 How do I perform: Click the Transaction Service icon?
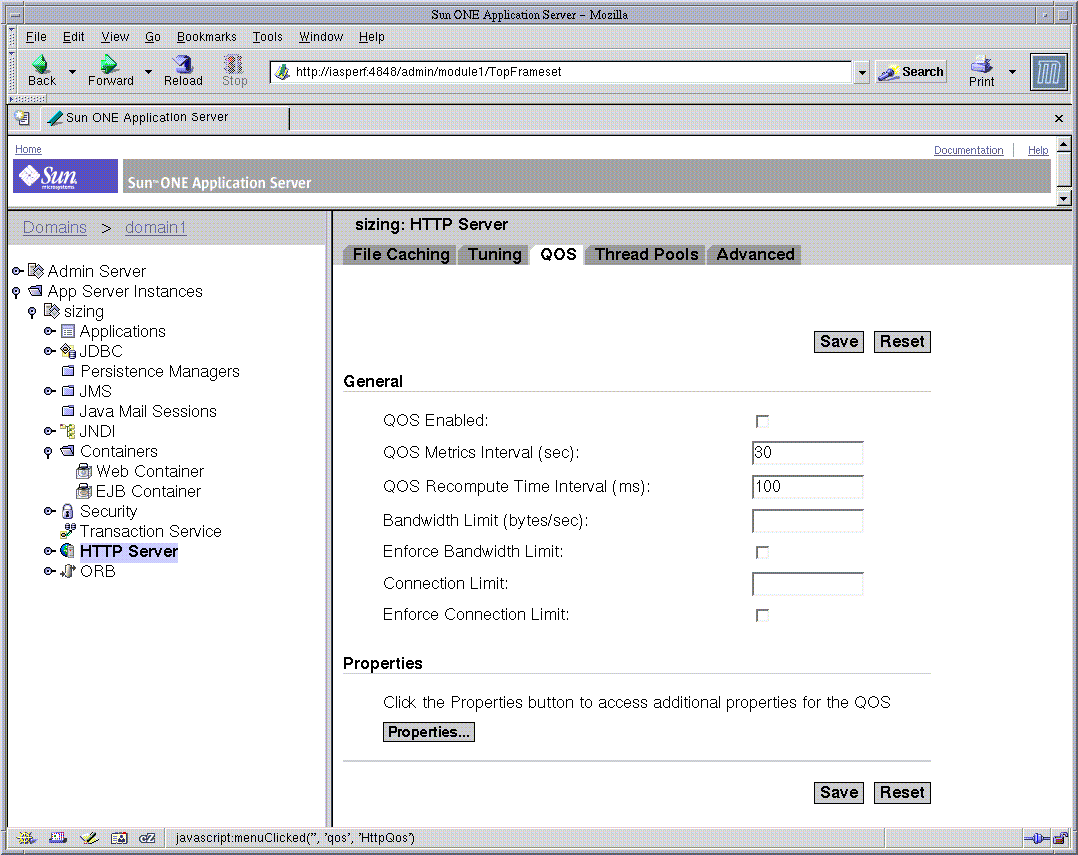click(68, 531)
